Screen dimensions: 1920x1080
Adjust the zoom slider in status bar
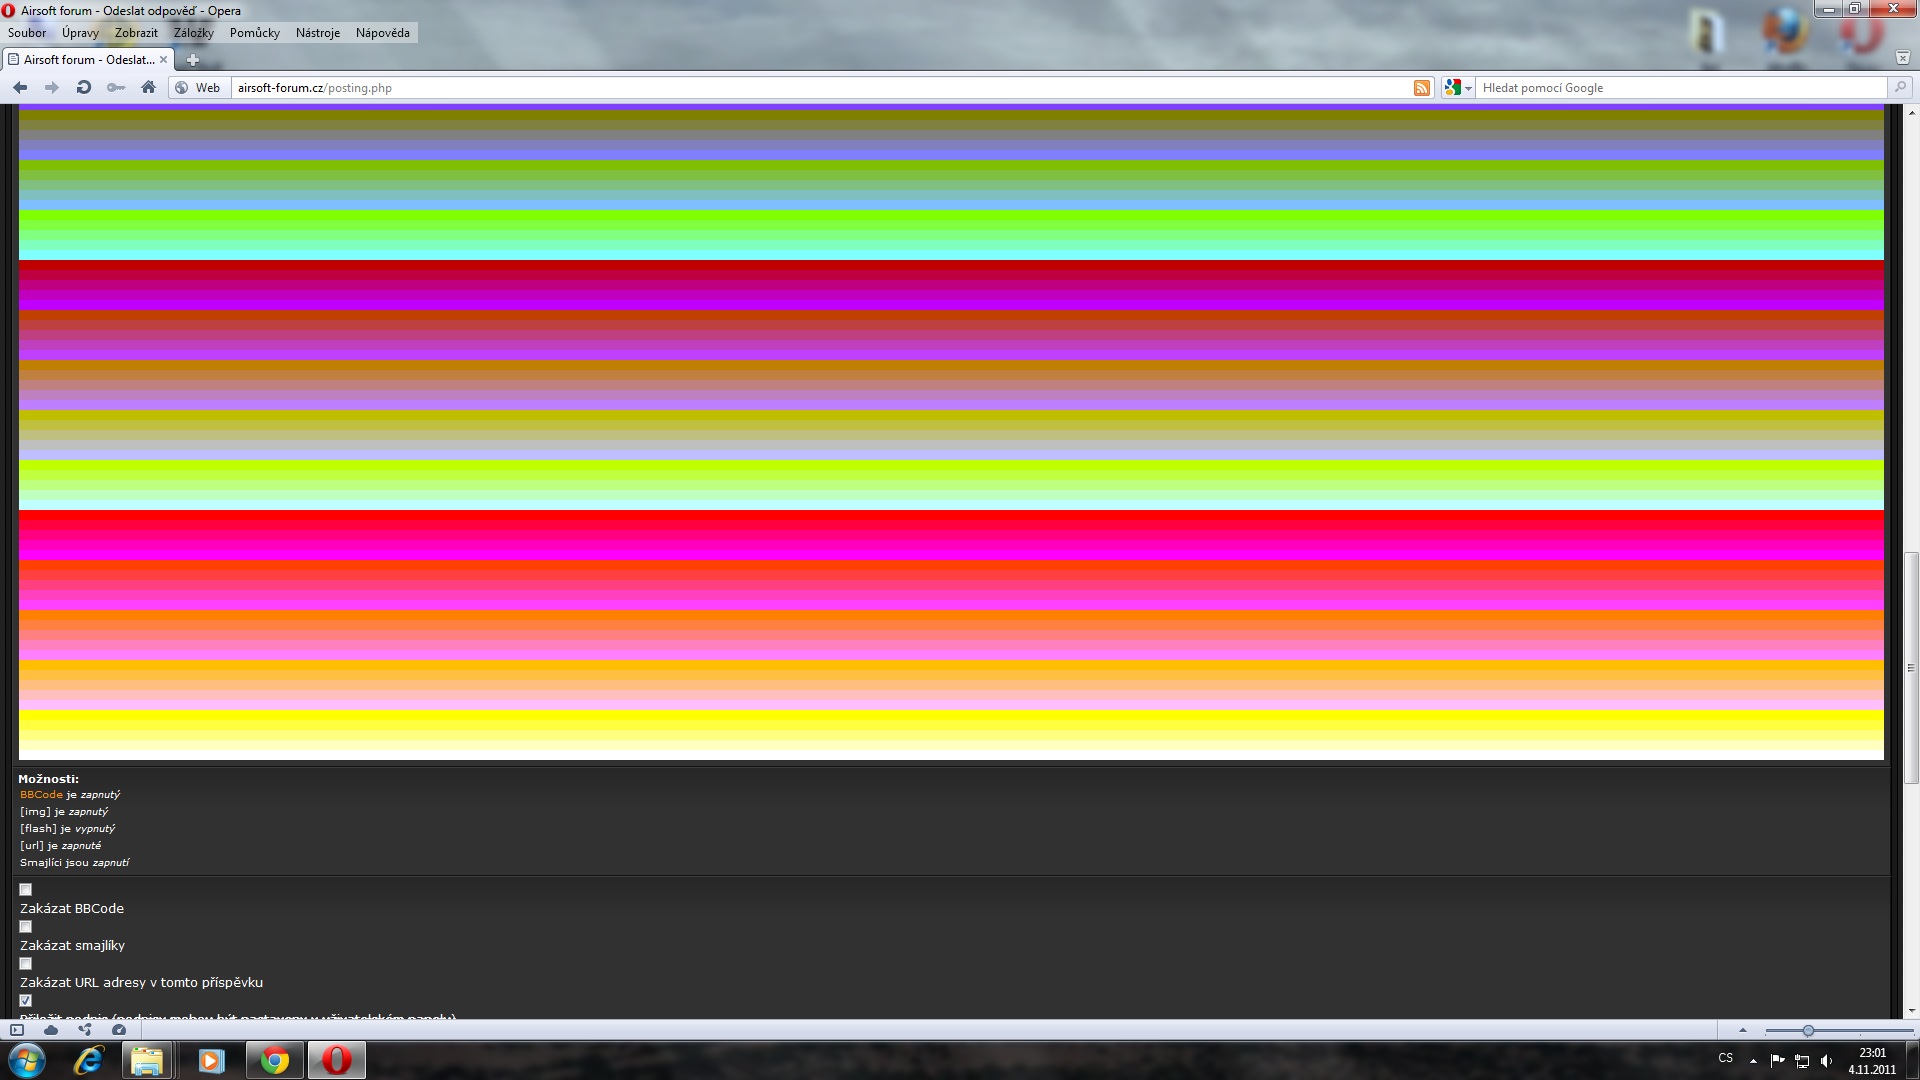(x=1807, y=1030)
